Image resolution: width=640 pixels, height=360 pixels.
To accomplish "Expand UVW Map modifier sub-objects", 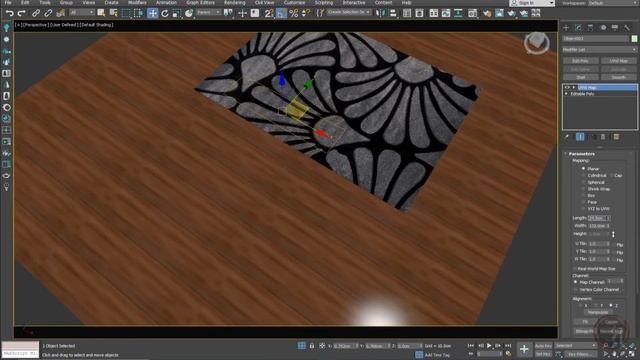I will [574, 87].
